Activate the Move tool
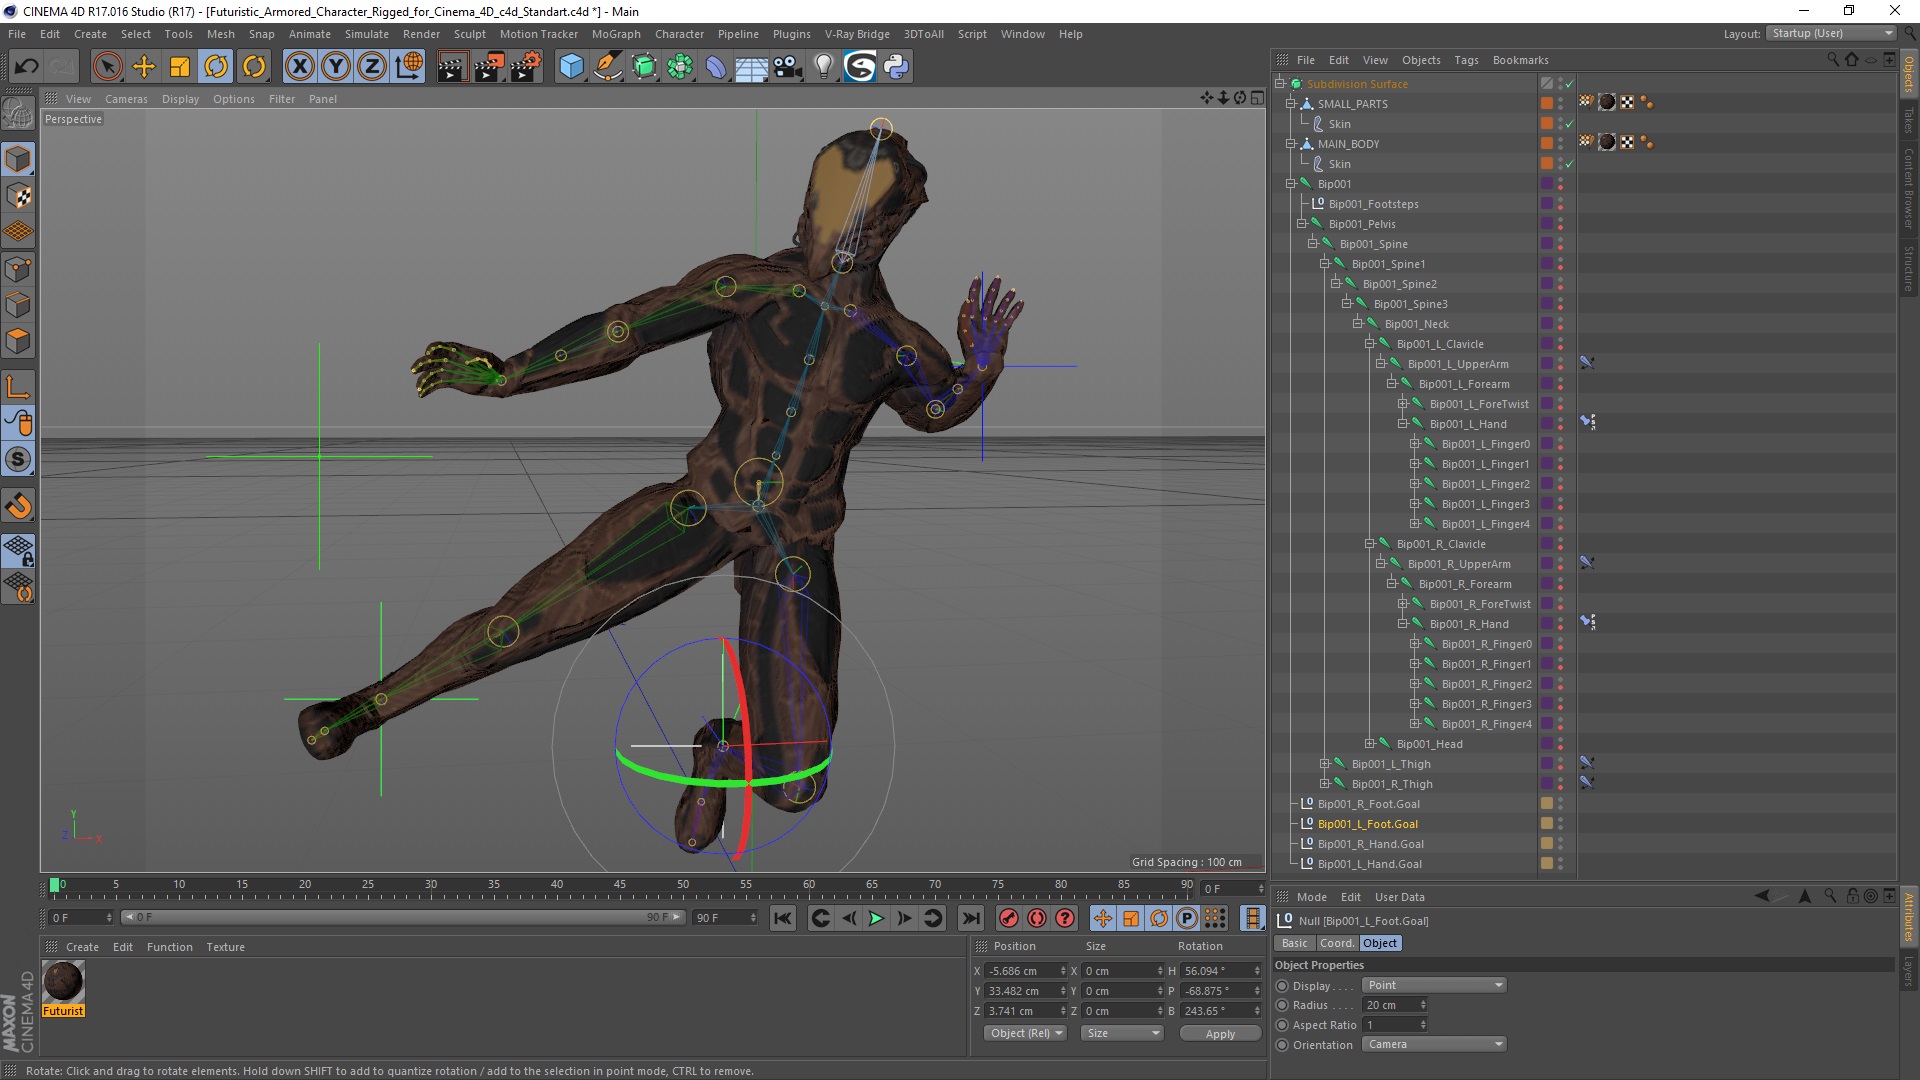1920x1080 pixels. pos(144,67)
